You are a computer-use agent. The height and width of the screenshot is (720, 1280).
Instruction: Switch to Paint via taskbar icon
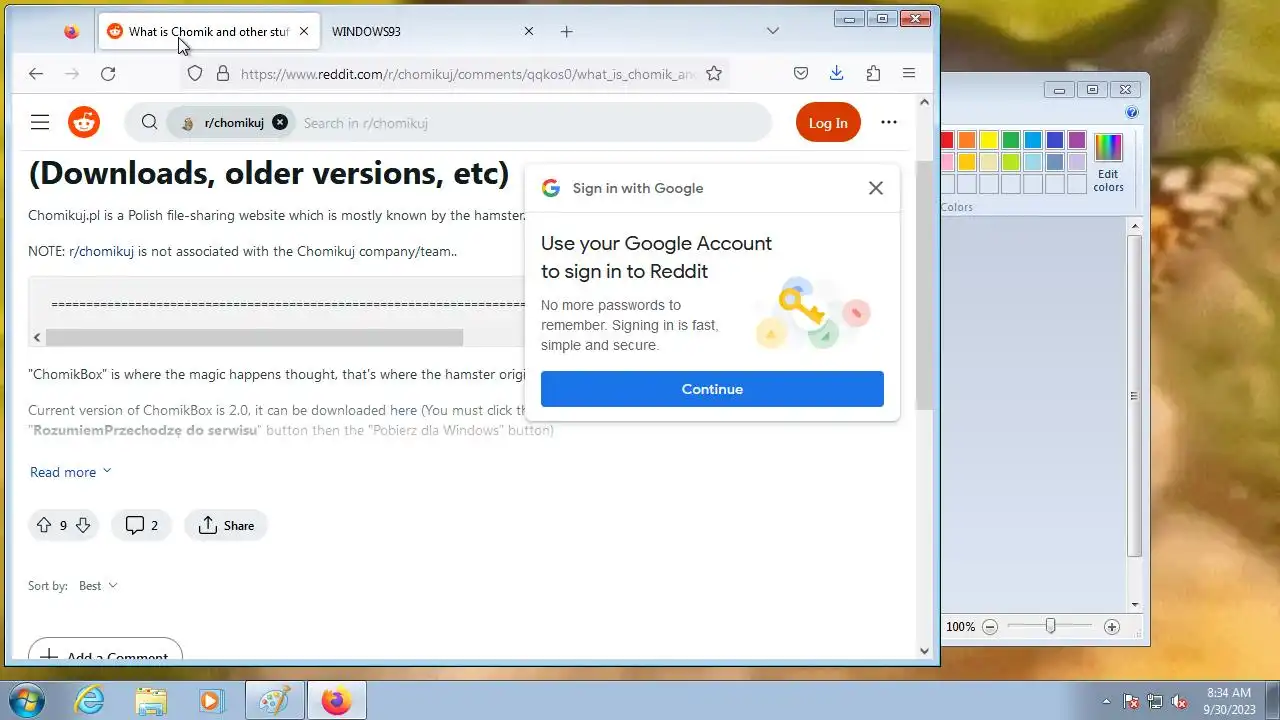tap(274, 701)
